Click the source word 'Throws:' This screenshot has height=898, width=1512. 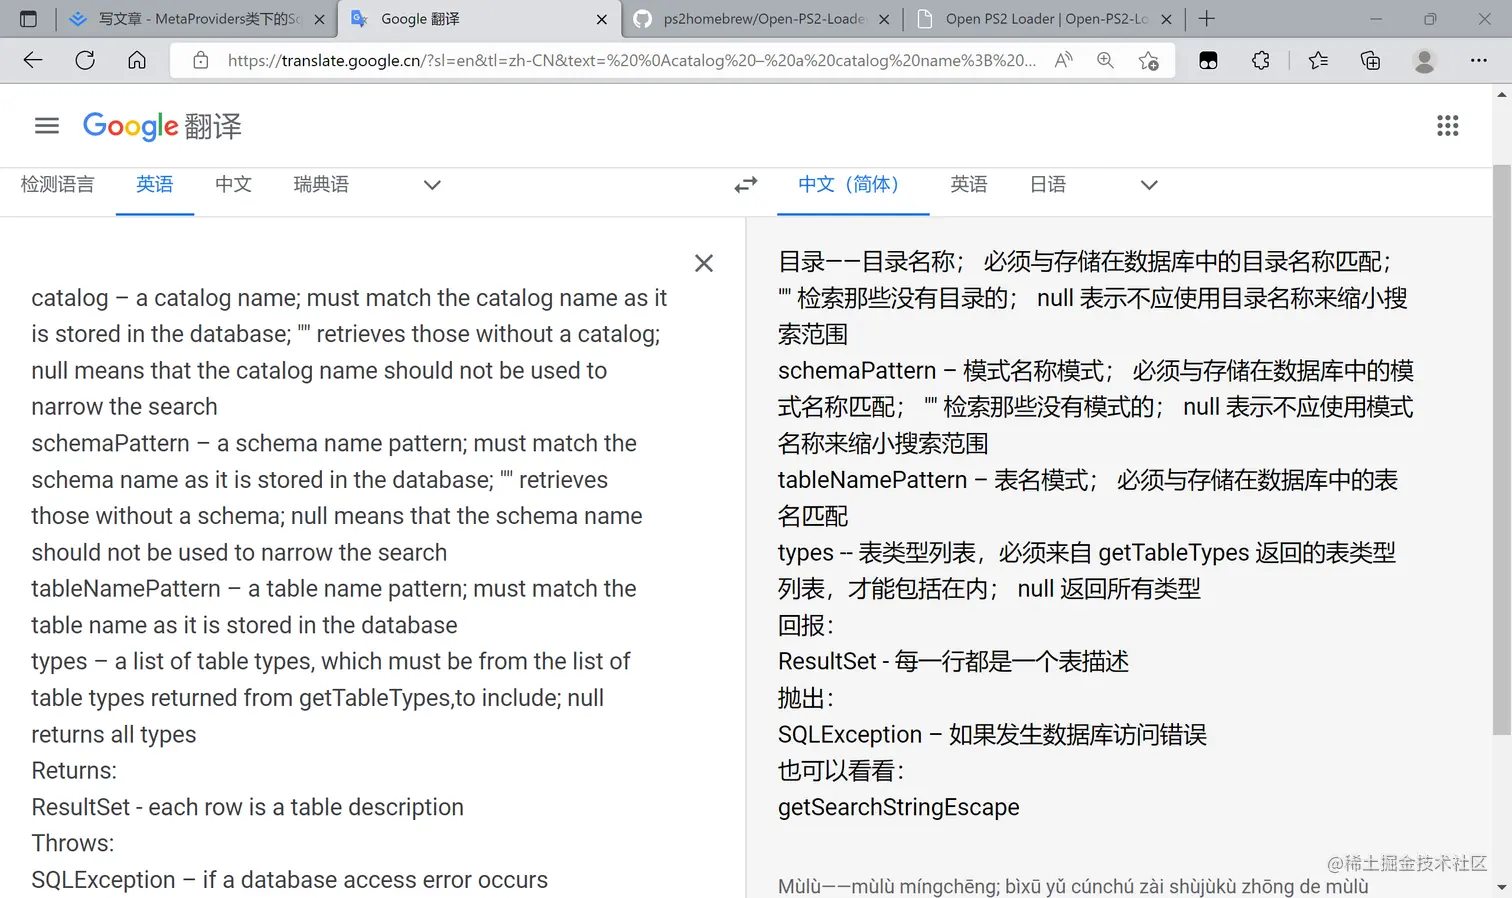pyautogui.click(x=73, y=843)
